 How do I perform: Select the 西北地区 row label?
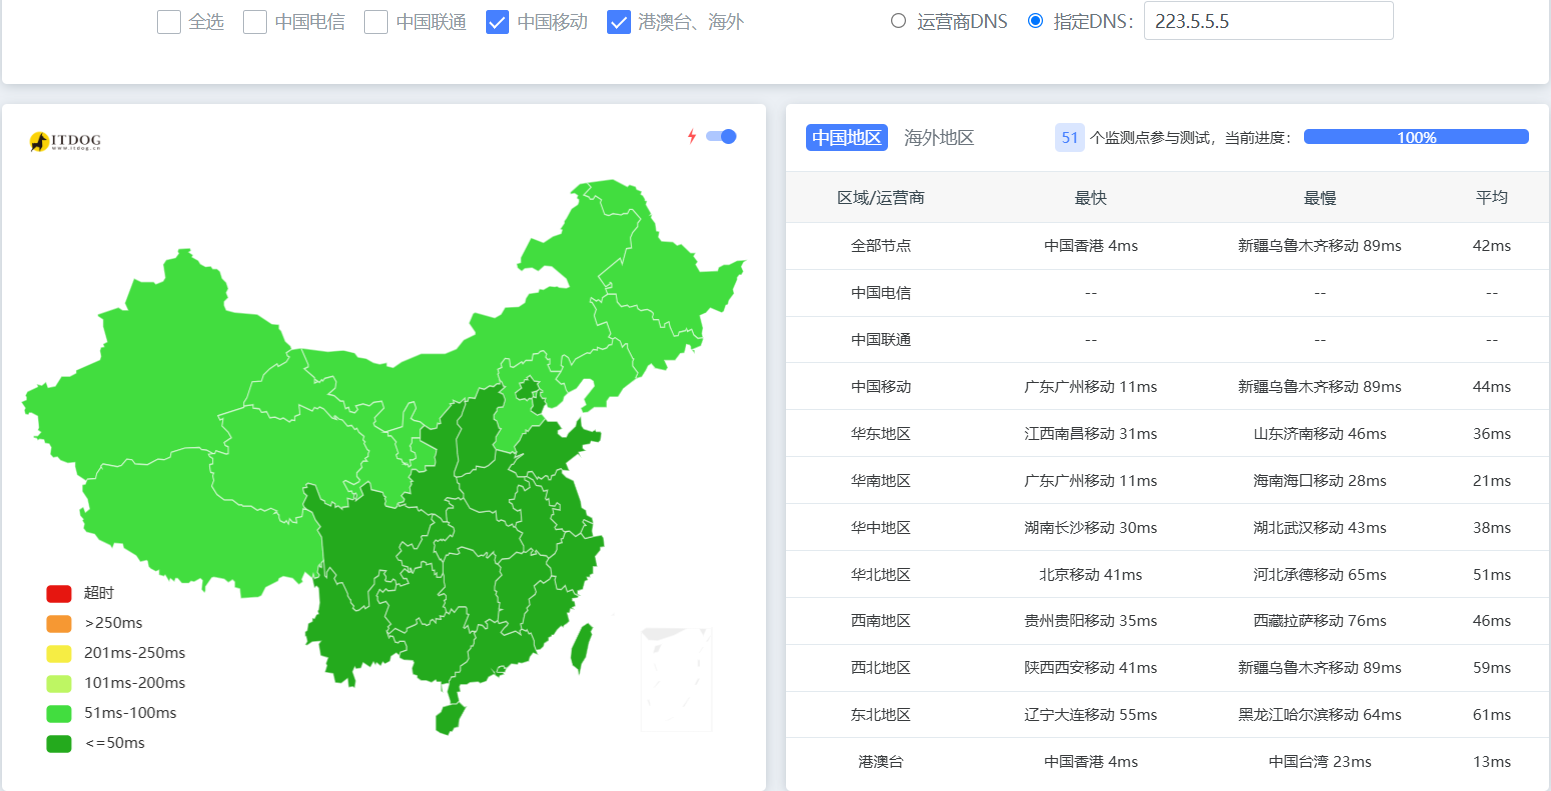click(x=881, y=668)
